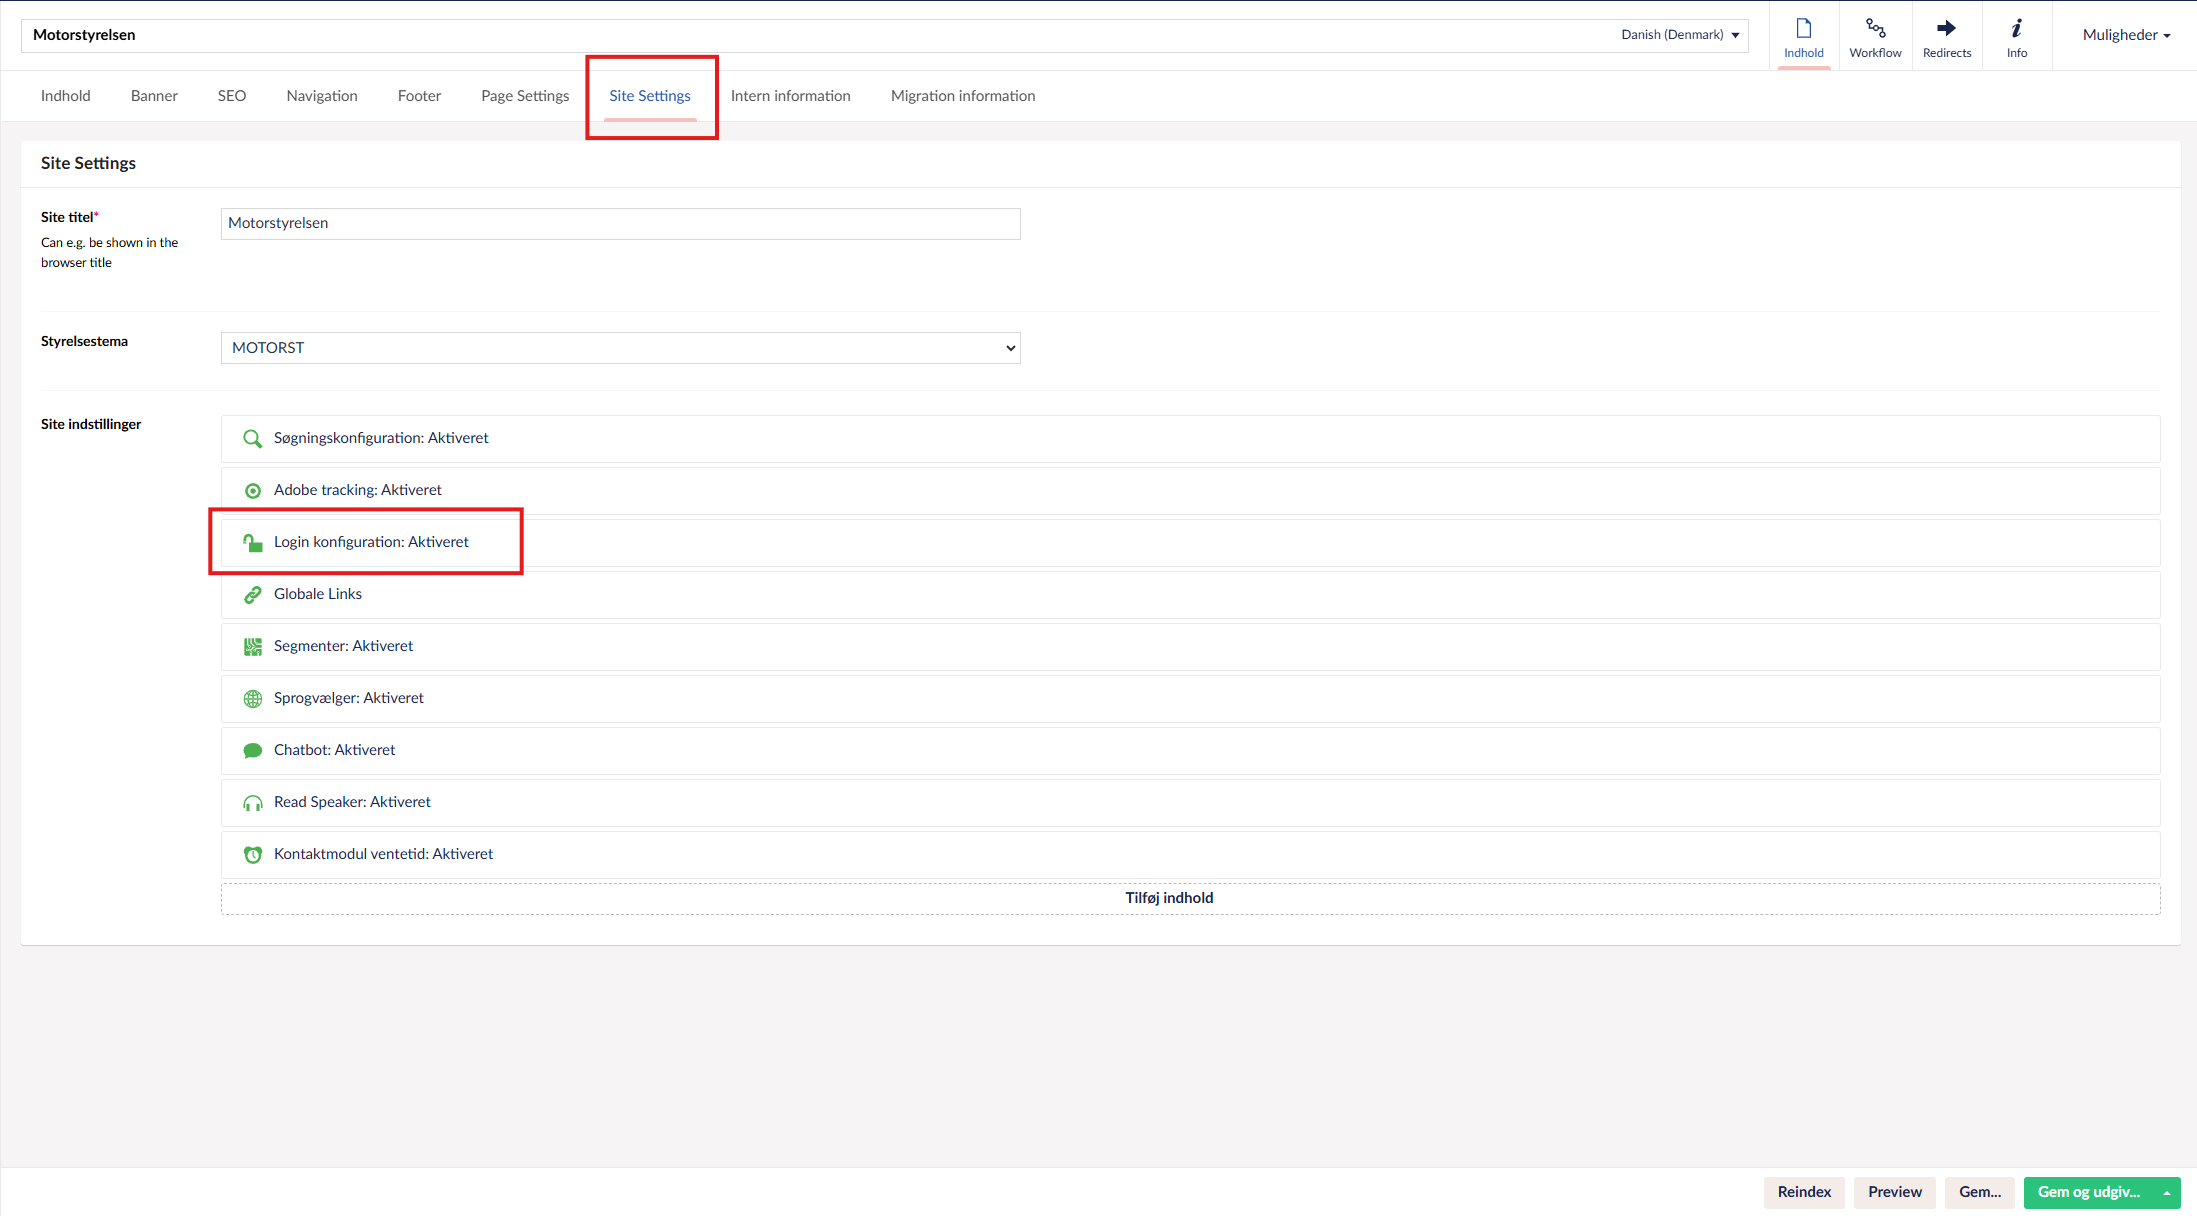Click the Adobe tracking target icon

(252, 491)
